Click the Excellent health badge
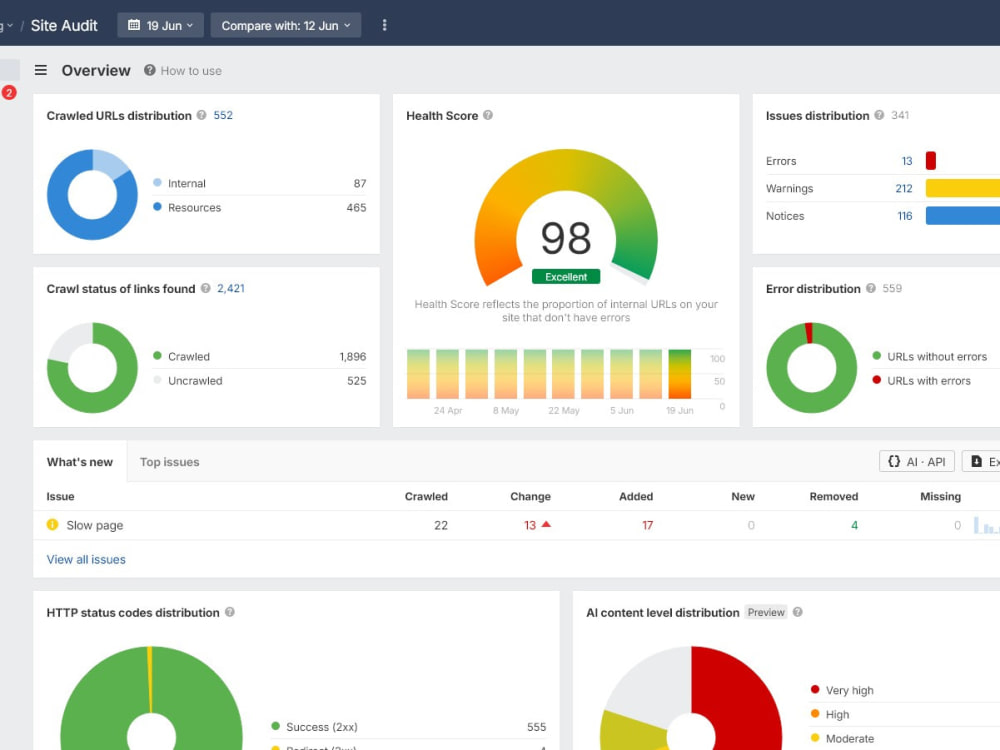 [566, 277]
